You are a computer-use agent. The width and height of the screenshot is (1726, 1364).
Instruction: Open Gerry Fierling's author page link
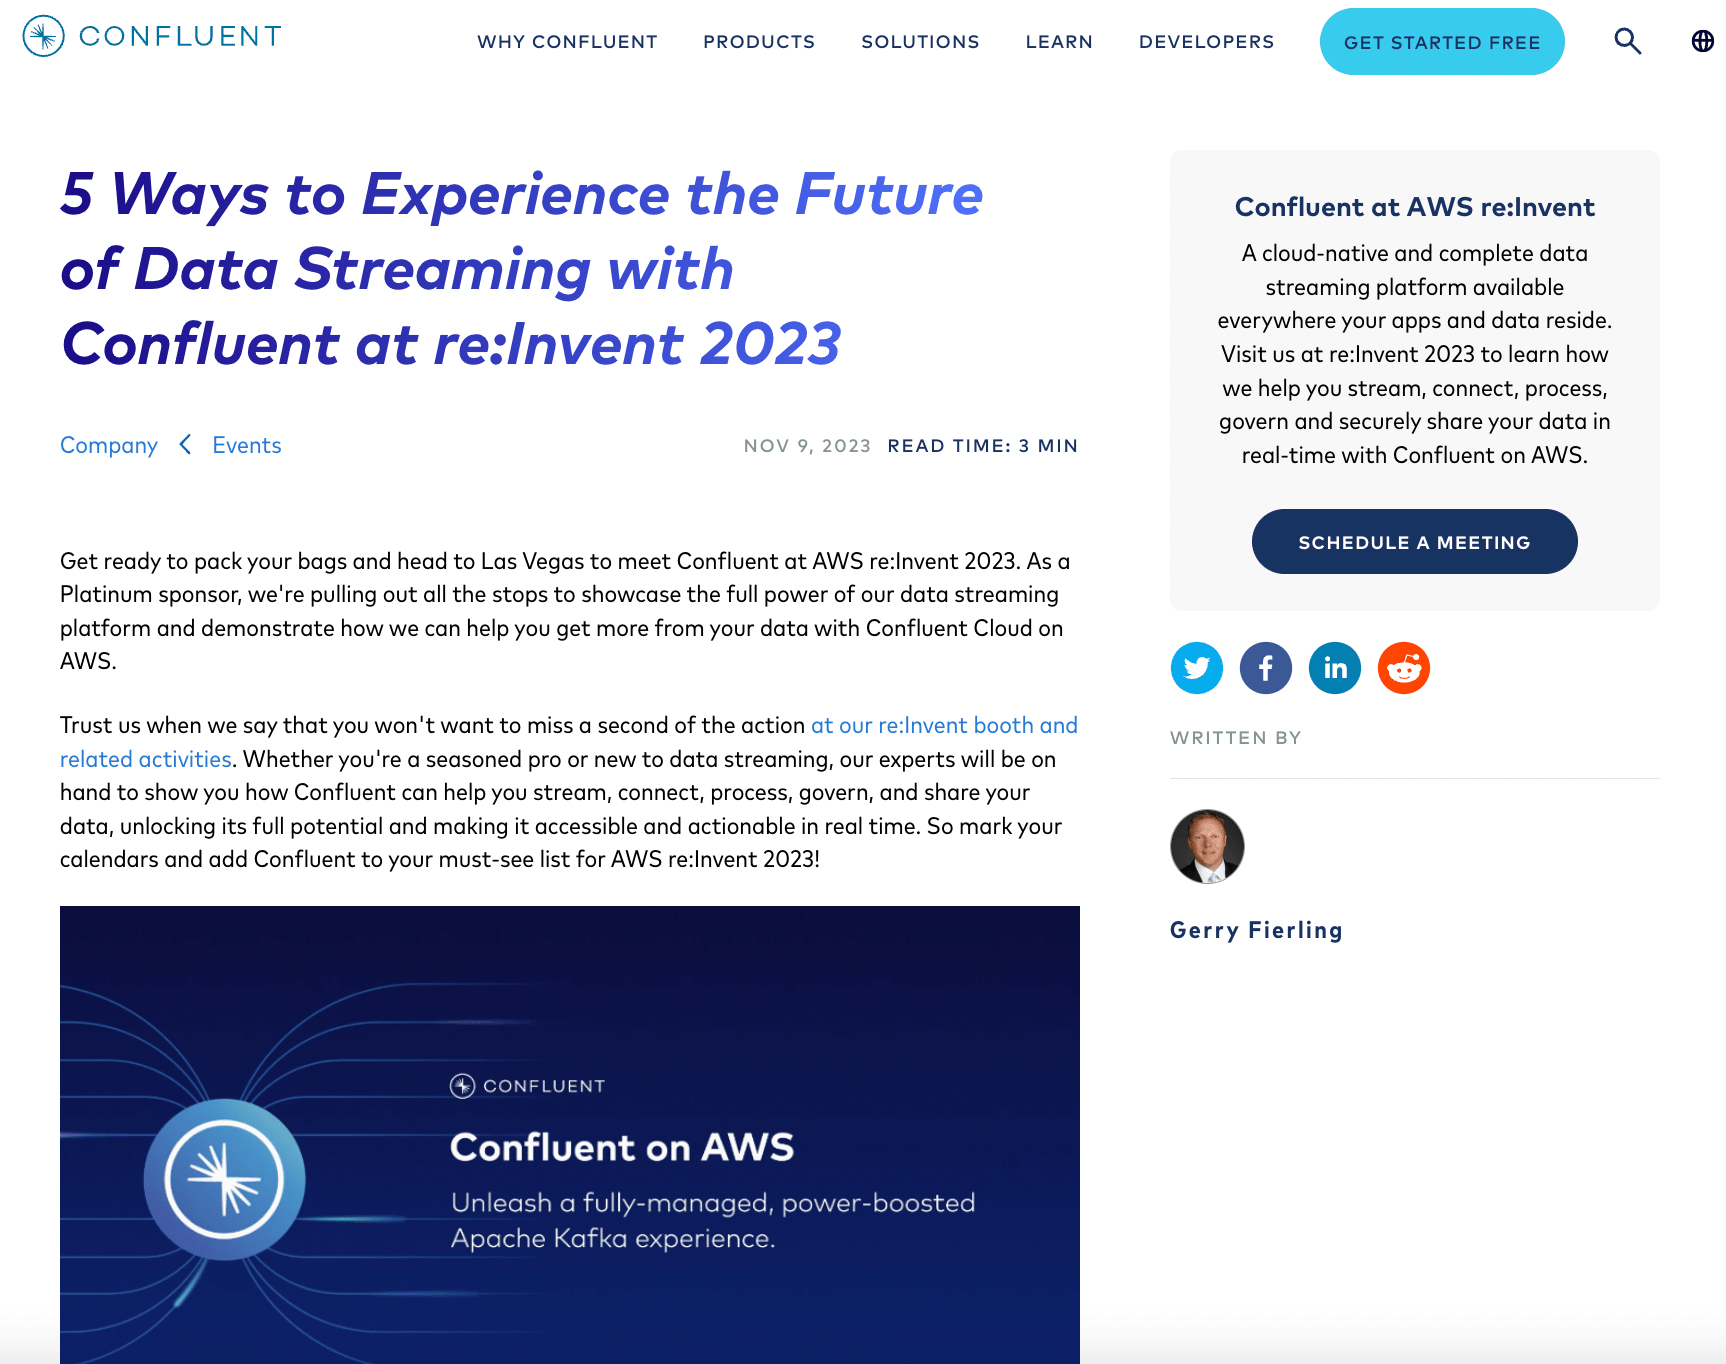(x=1256, y=930)
